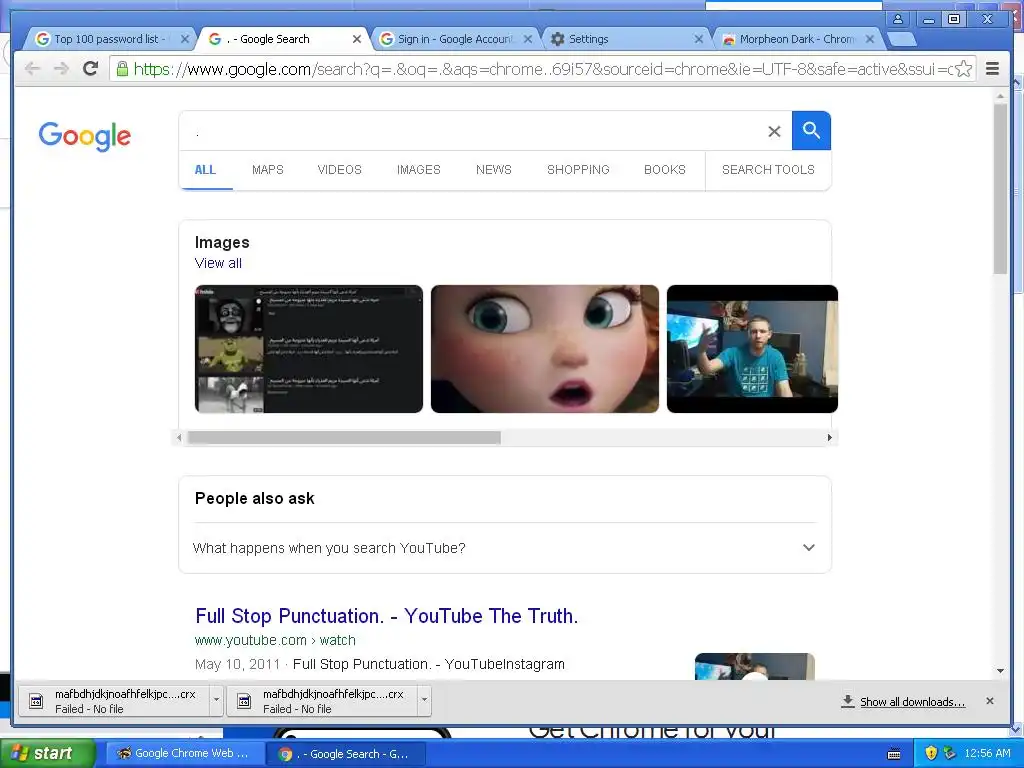Open the Chrome hamburger menu
The width and height of the screenshot is (1024, 768).
click(x=992, y=69)
